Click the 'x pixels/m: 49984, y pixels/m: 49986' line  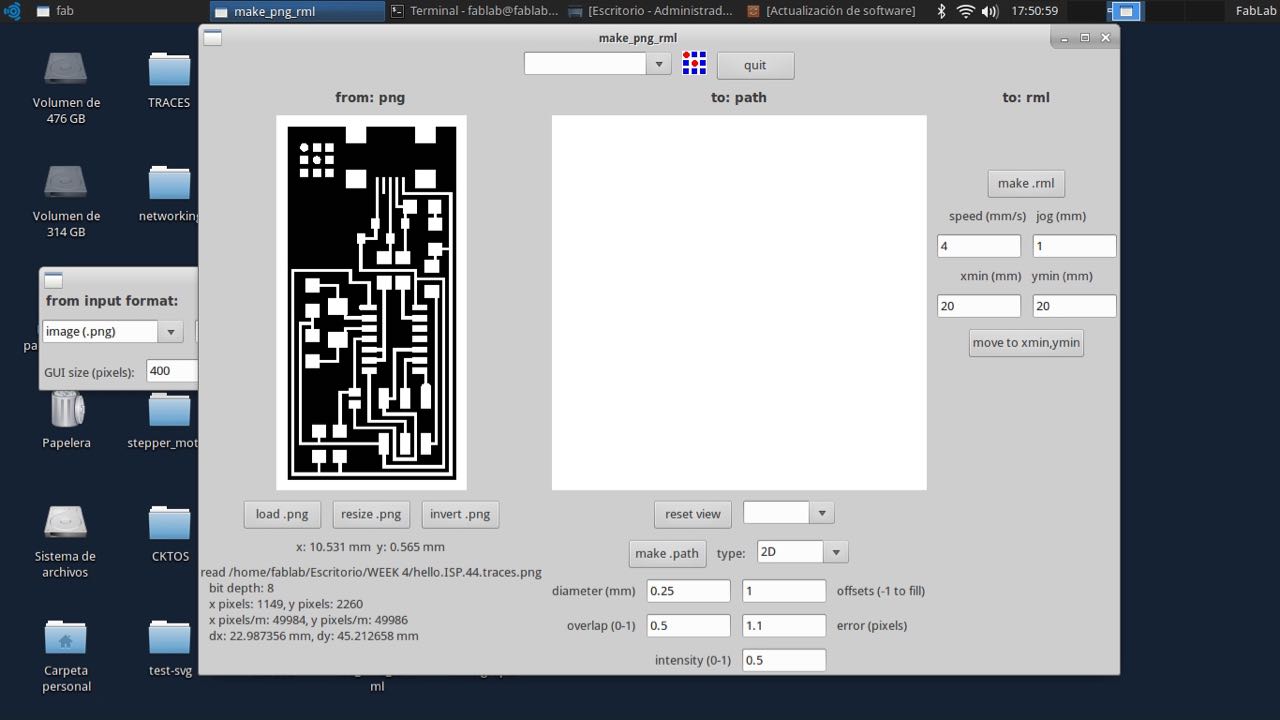pos(308,620)
